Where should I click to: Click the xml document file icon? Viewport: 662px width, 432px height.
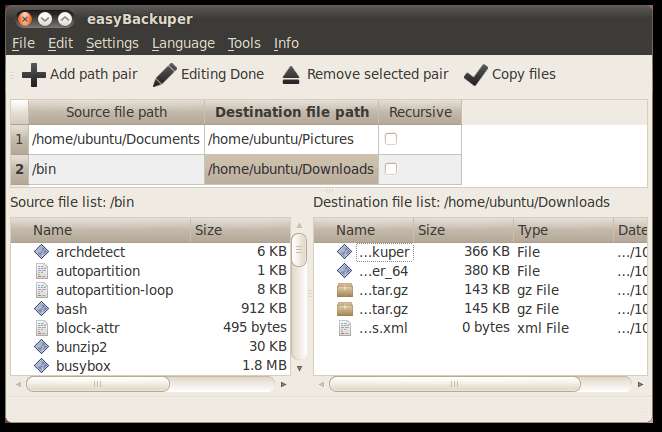pos(345,328)
